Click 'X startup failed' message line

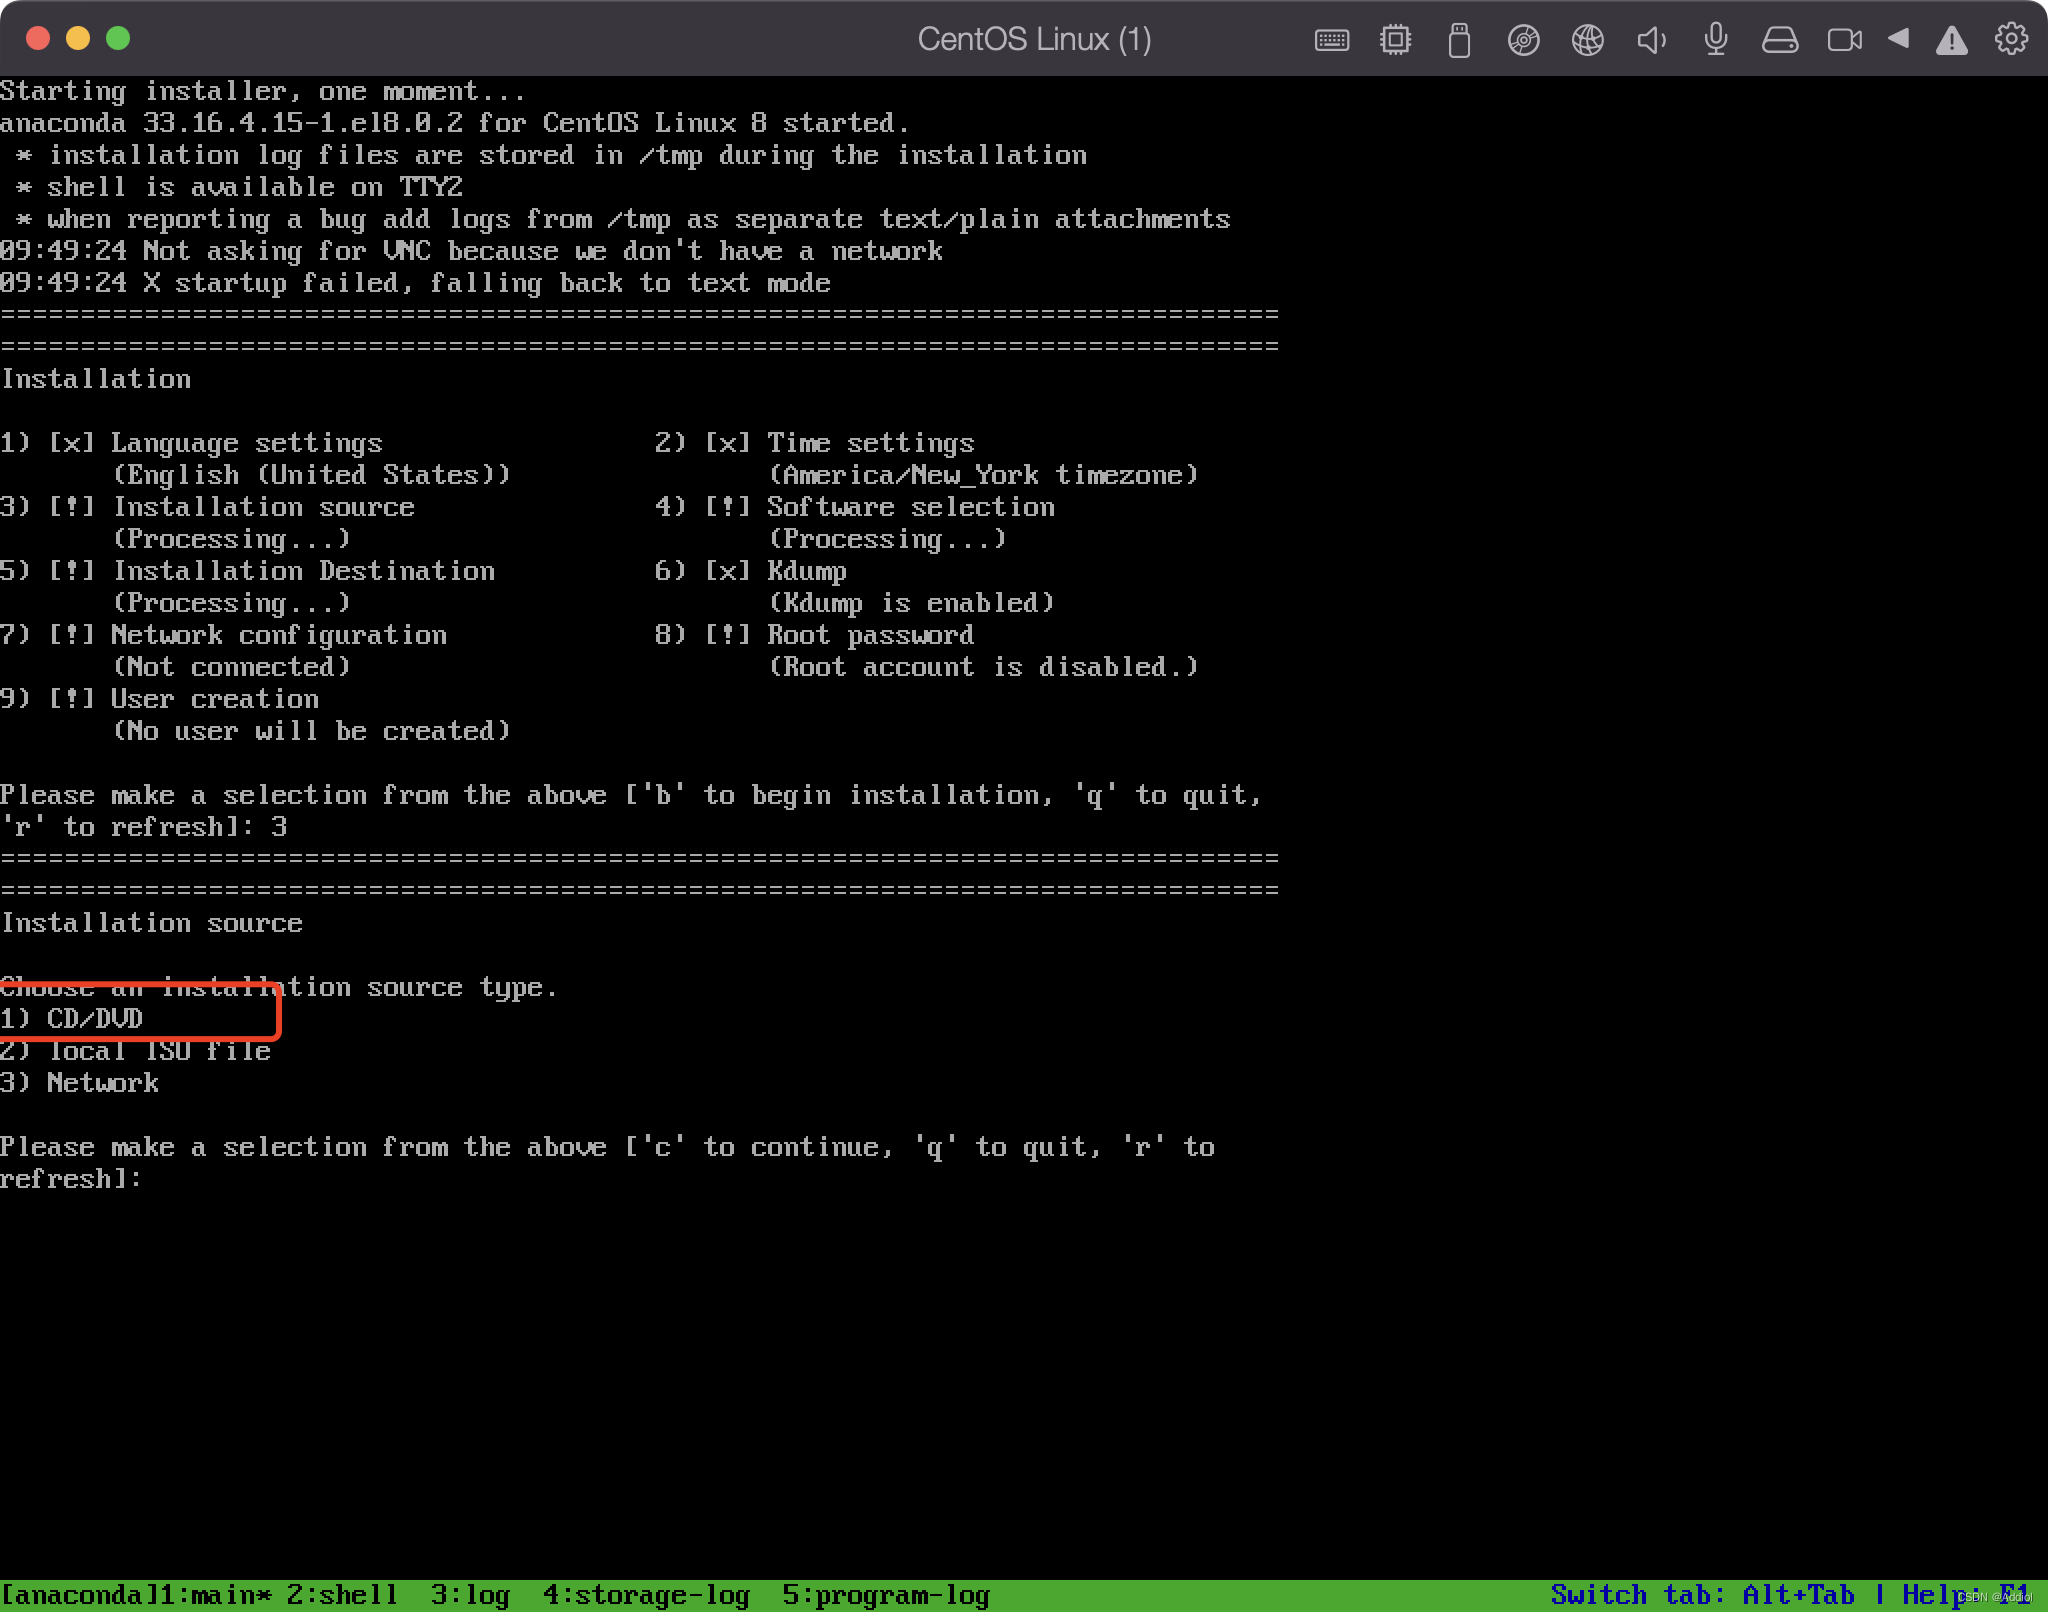click(415, 283)
